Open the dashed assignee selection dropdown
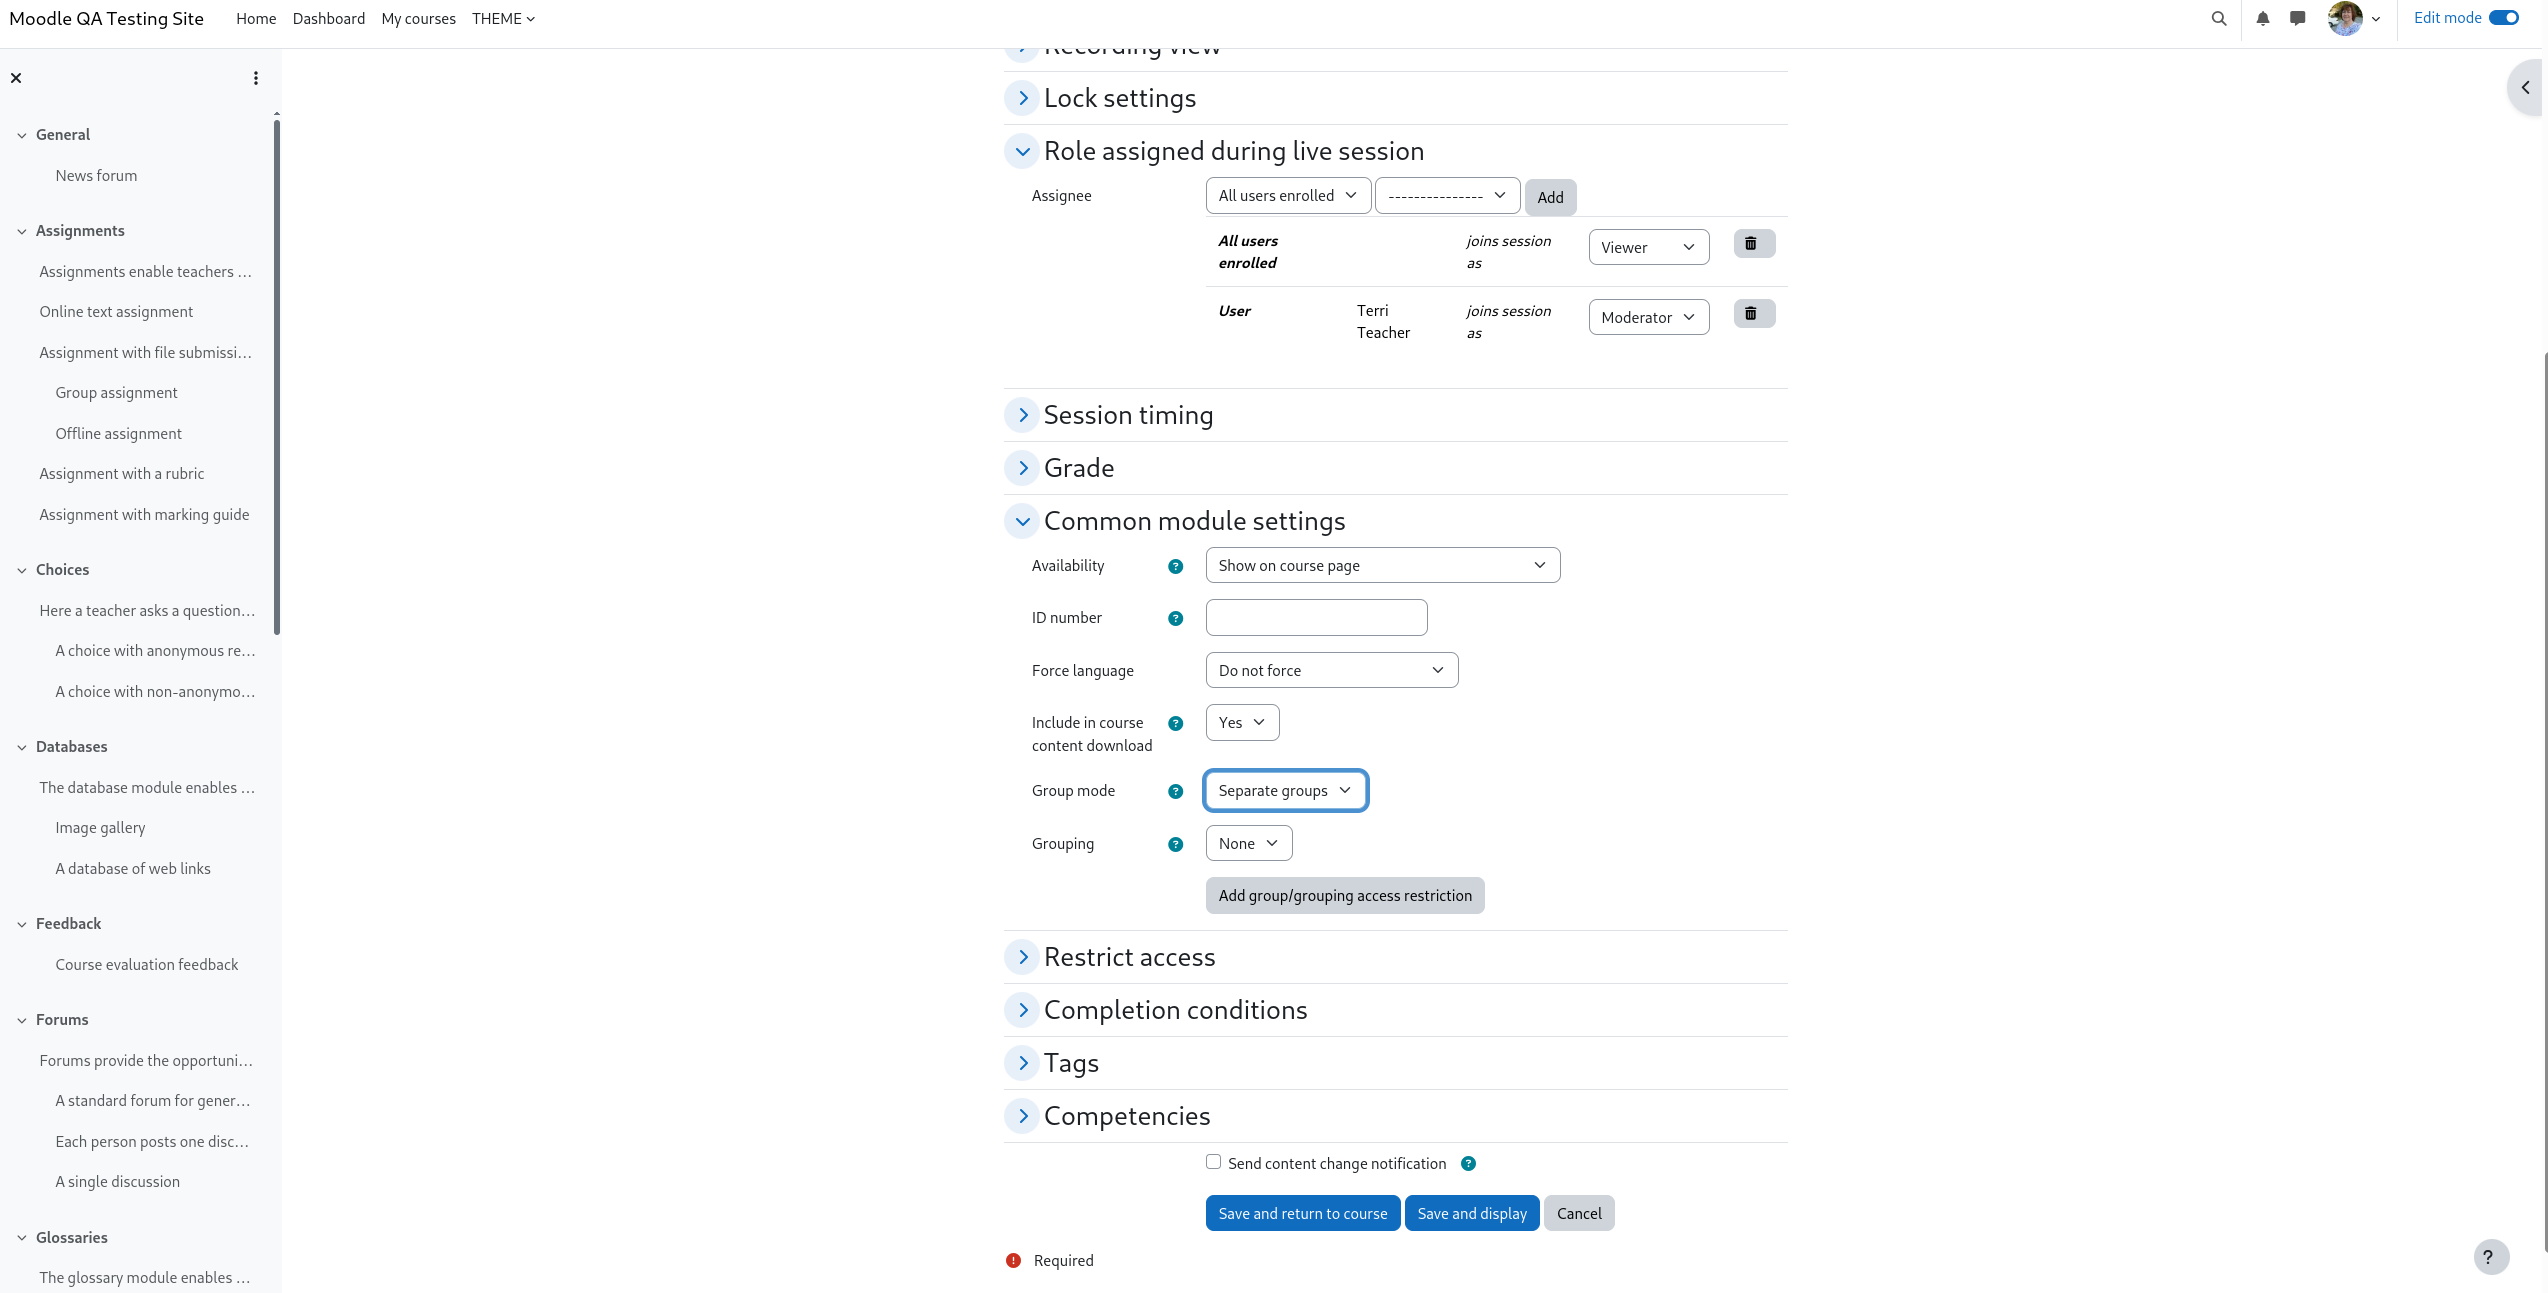The image size is (2548, 1293). click(x=1447, y=196)
